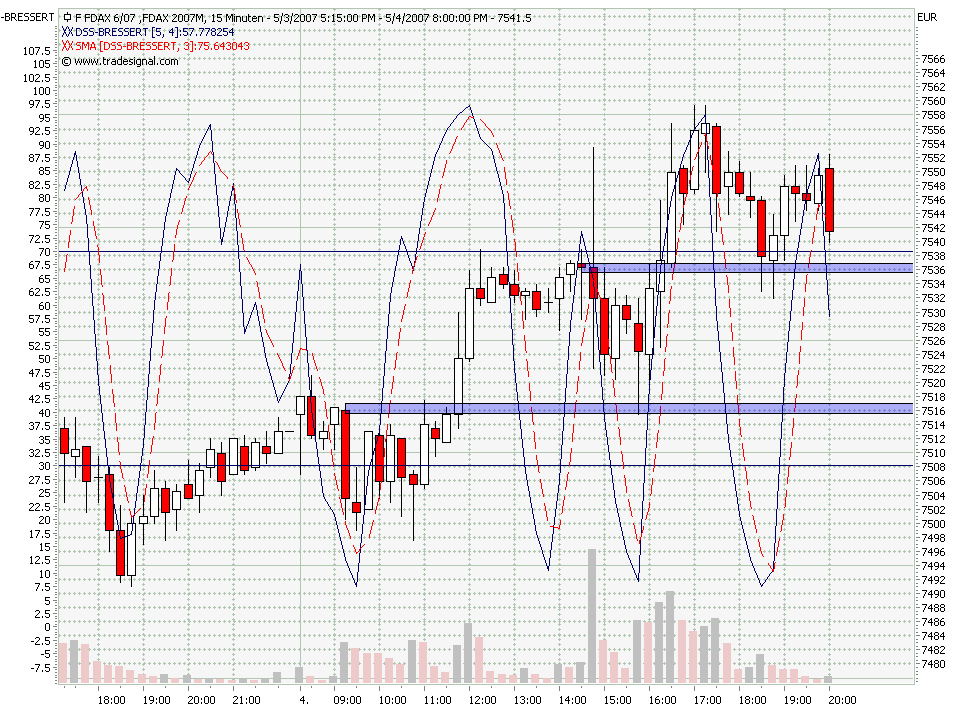Click the 107.5 oscillator scale label

coord(37,51)
